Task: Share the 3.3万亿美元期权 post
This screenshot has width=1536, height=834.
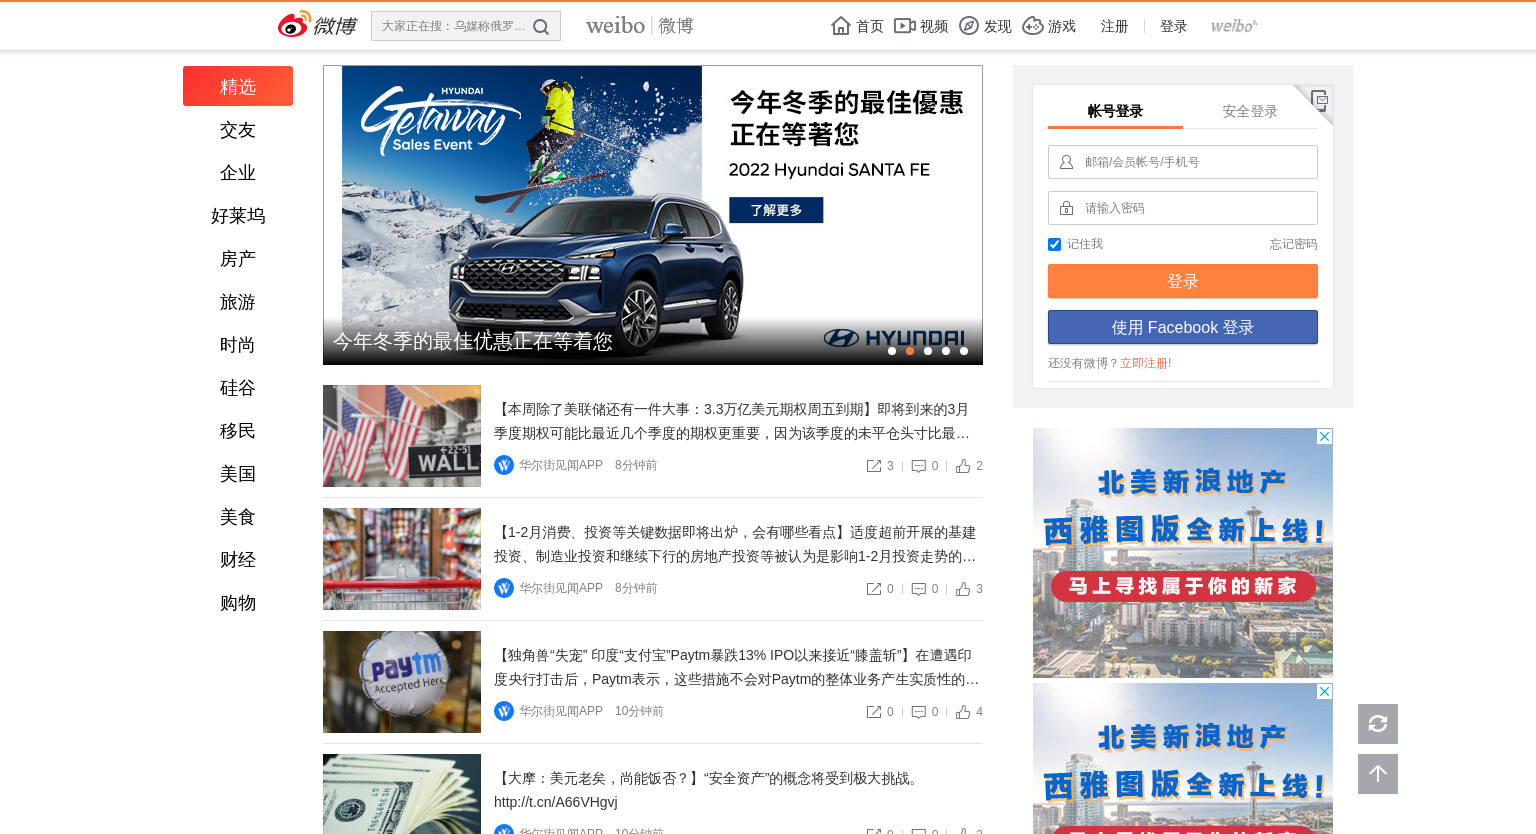Action: 880,466
